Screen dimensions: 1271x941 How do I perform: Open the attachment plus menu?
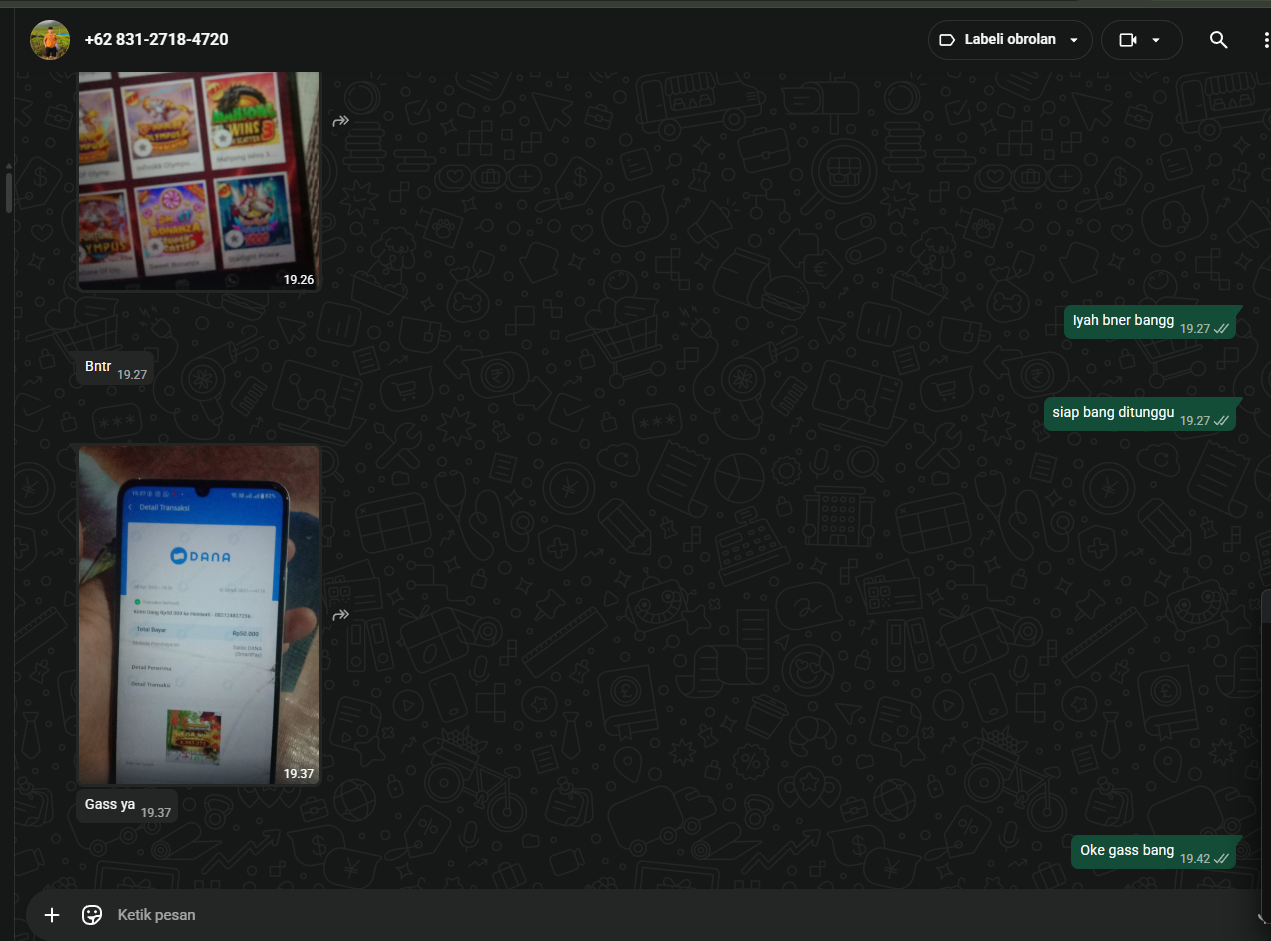52,915
